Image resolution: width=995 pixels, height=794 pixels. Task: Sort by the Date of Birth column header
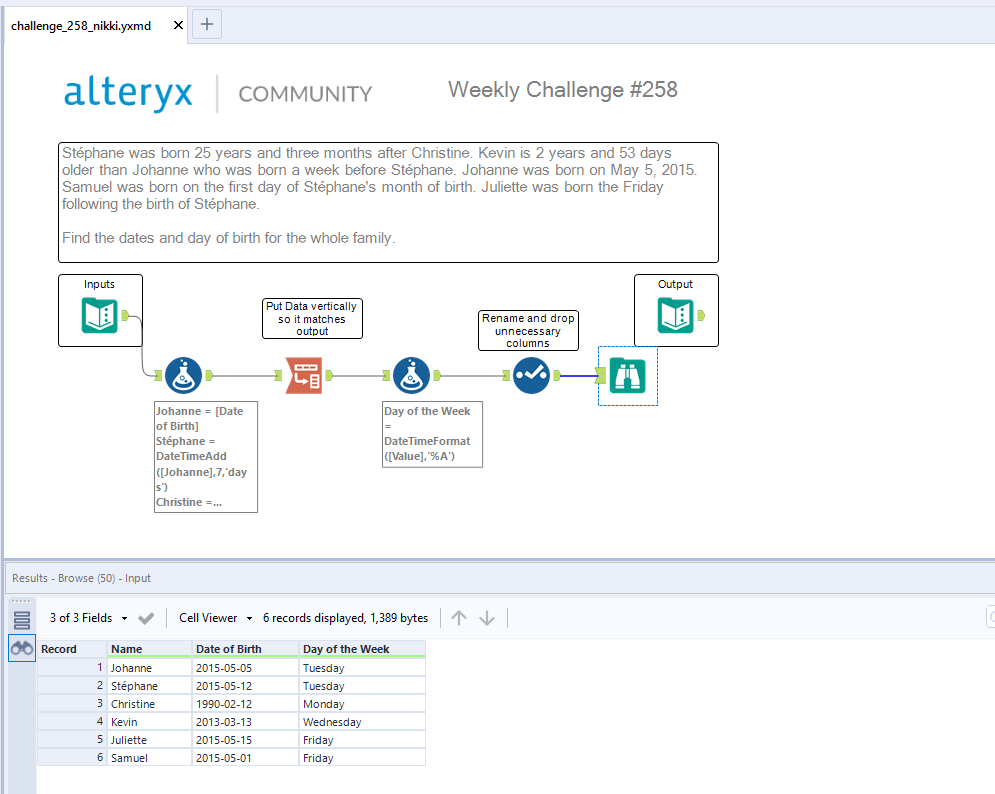(x=245, y=649)
